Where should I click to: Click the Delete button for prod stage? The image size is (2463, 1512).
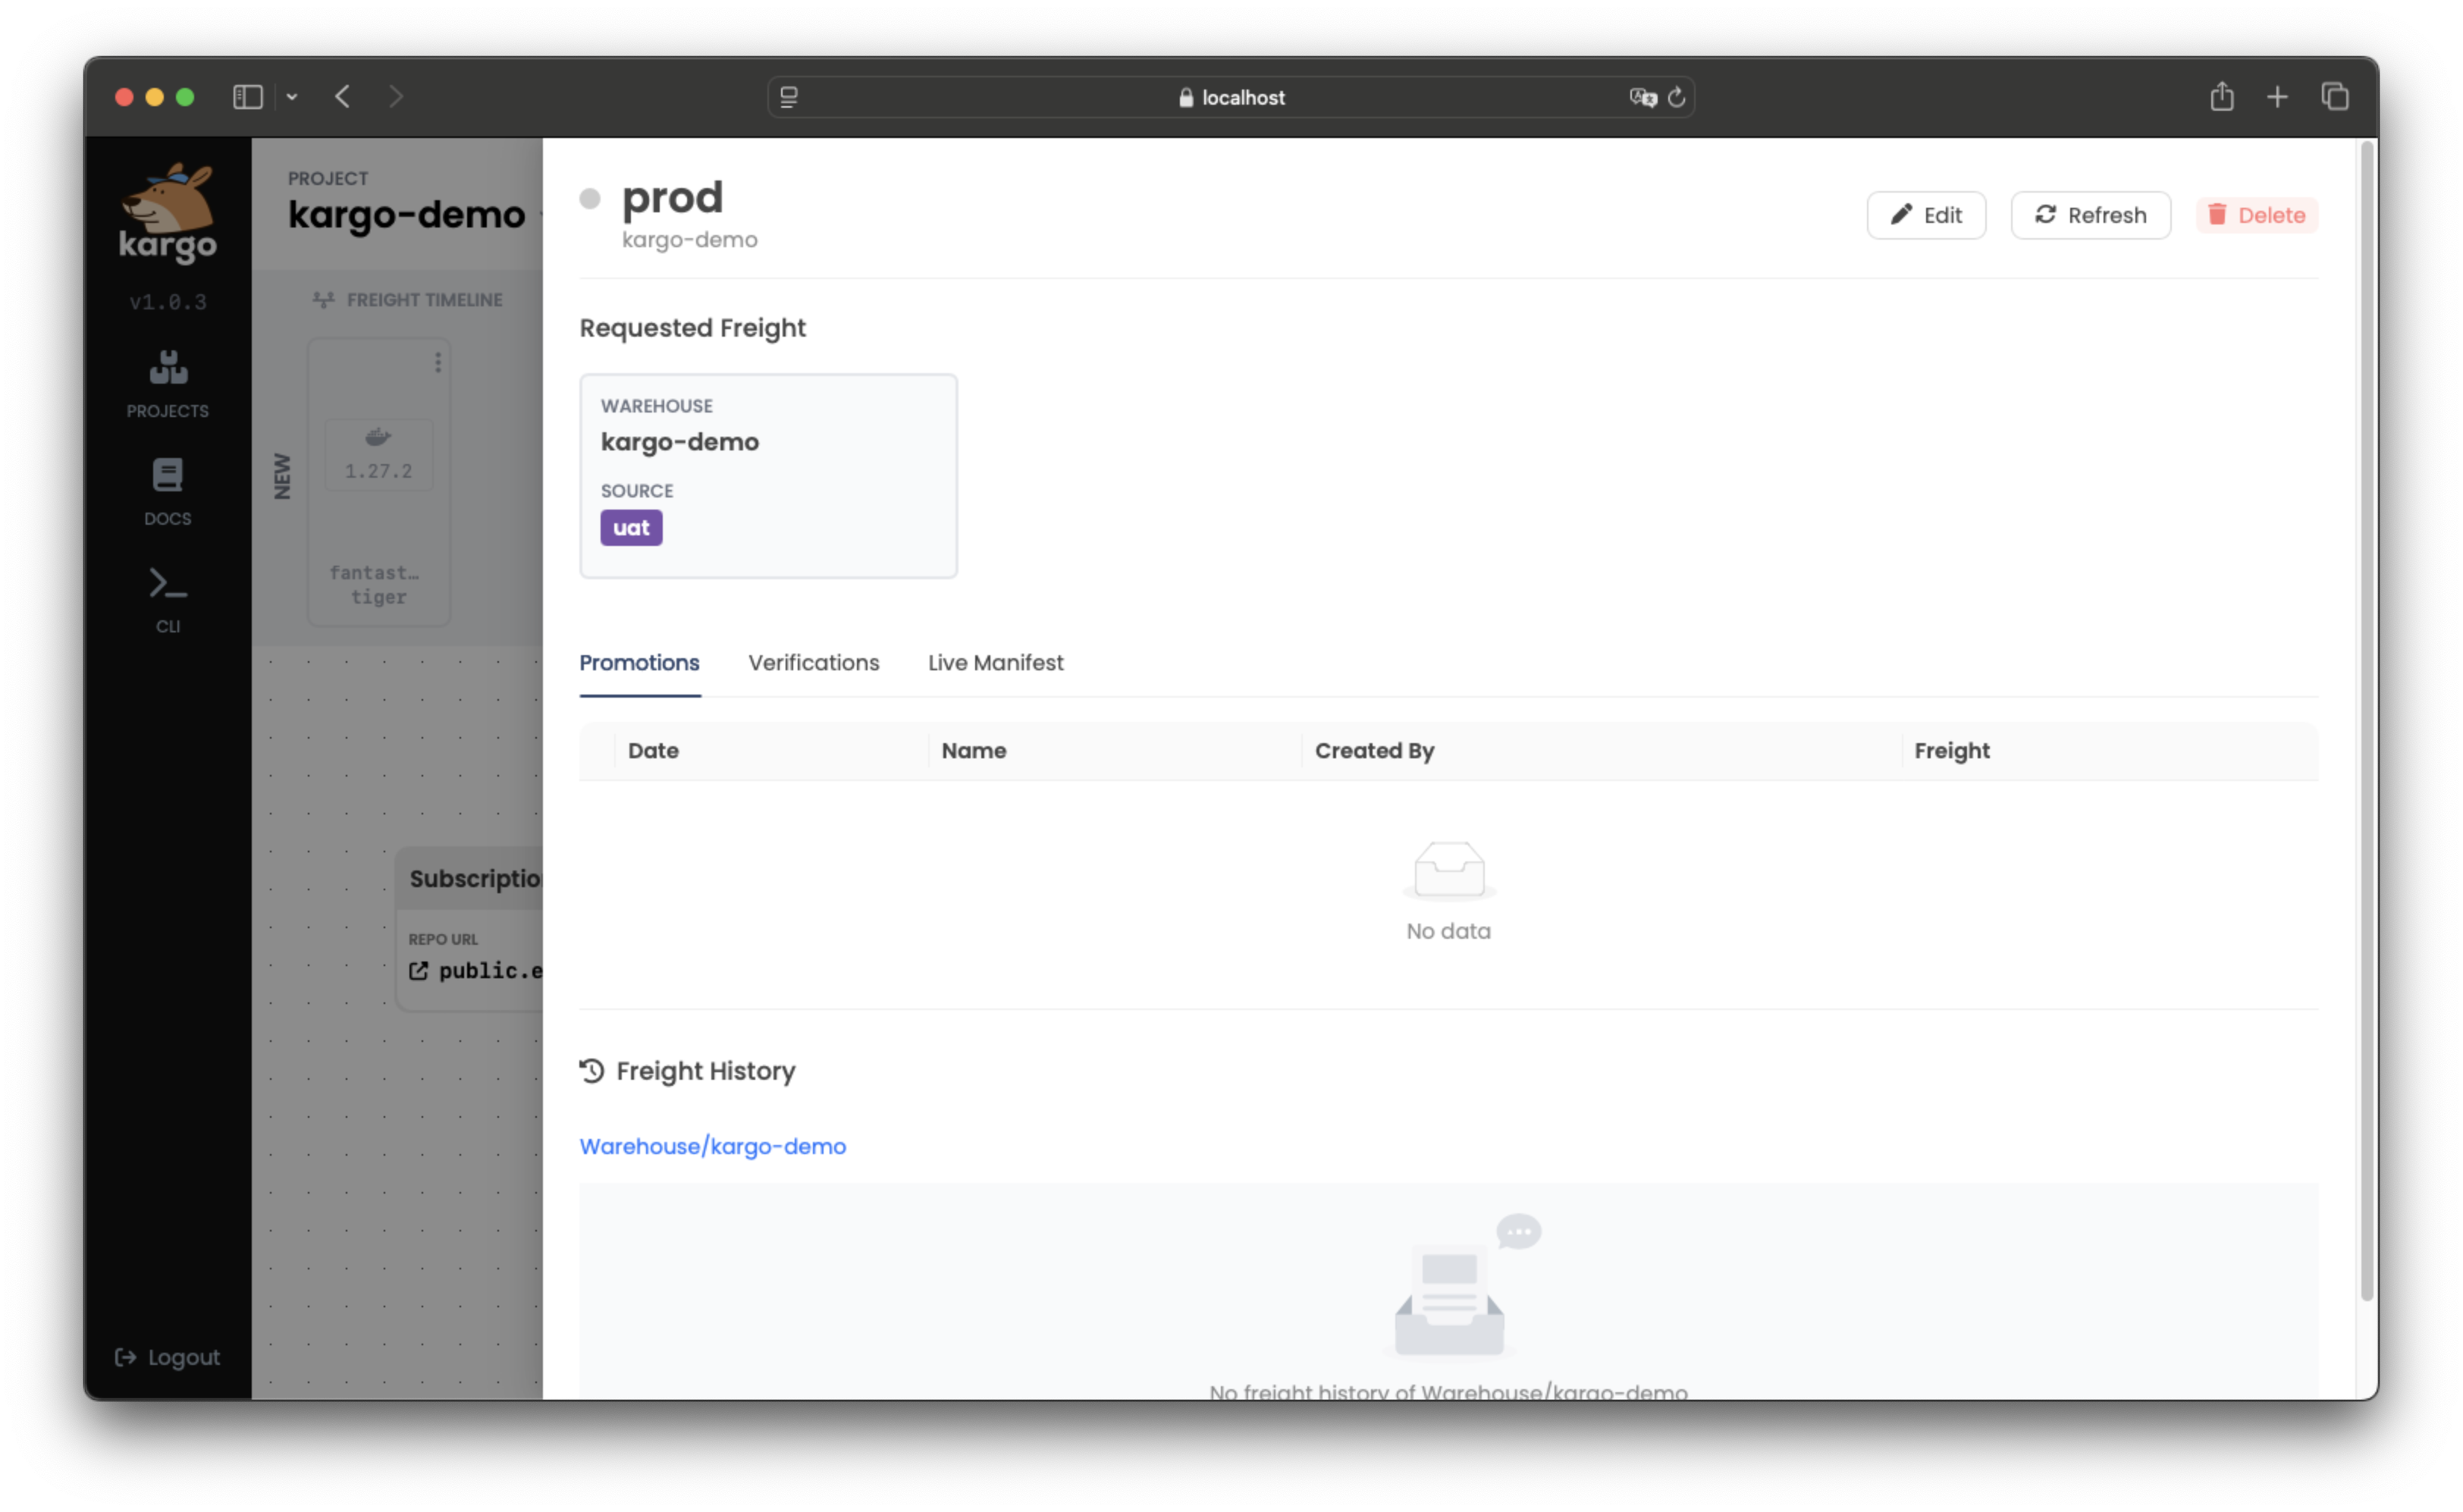[x=2259, y=215]
